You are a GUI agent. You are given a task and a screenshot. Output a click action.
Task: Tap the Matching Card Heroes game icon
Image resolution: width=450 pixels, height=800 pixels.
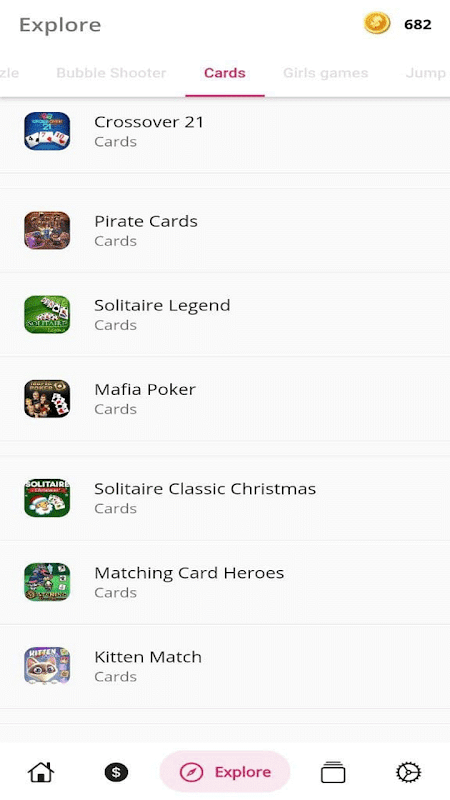pyautogui.click(x=47, y=582)
